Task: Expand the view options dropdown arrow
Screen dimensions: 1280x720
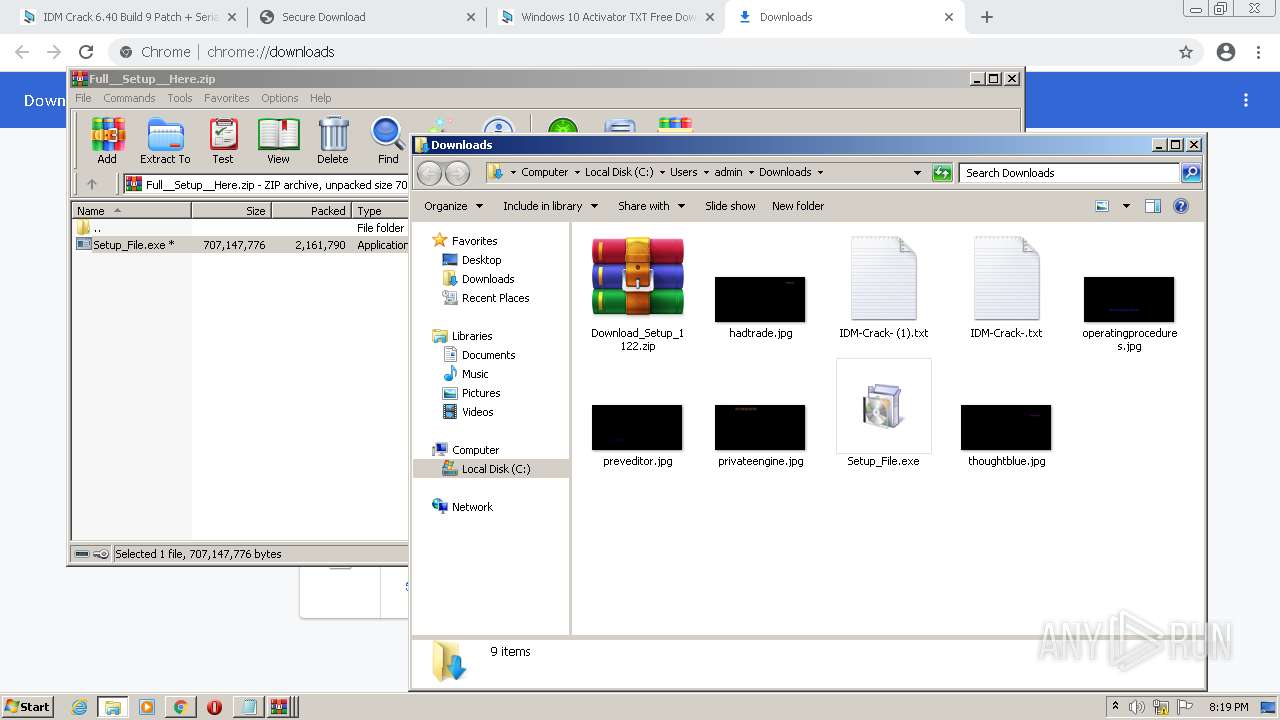Action: pyautogui.click(x=1126, y=206)
